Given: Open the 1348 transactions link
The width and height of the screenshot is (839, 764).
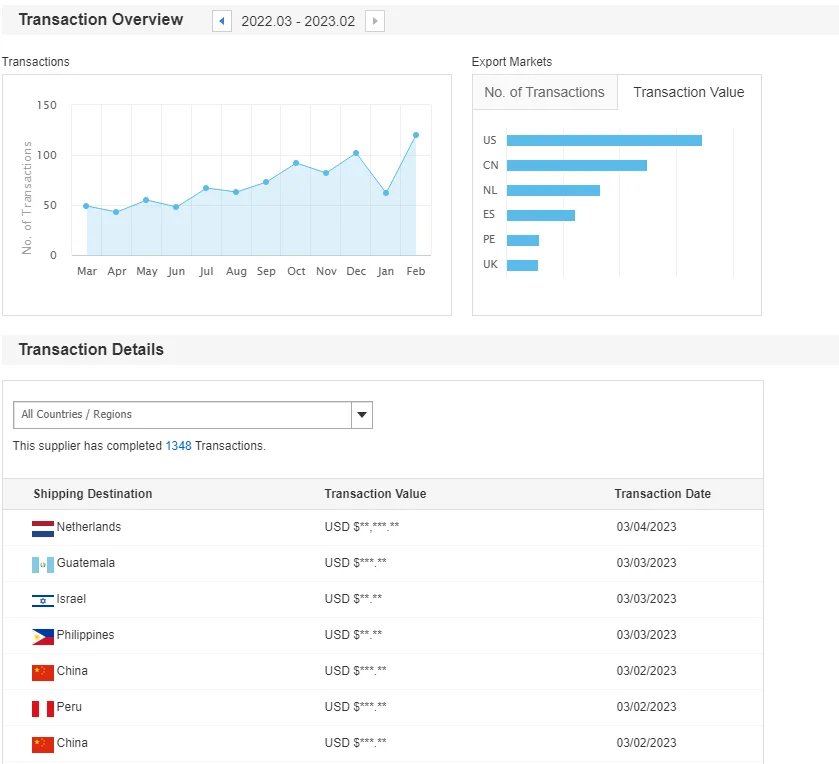Looking at the screenshot, I should [x=178, y=446].
